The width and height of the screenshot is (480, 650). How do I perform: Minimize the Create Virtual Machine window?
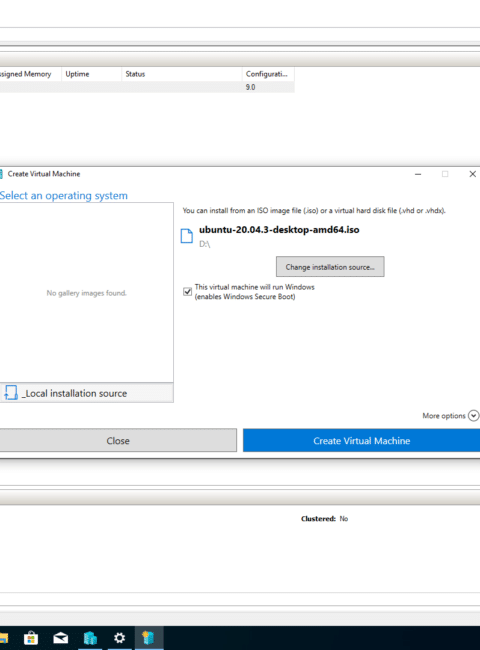click(418, 174)
